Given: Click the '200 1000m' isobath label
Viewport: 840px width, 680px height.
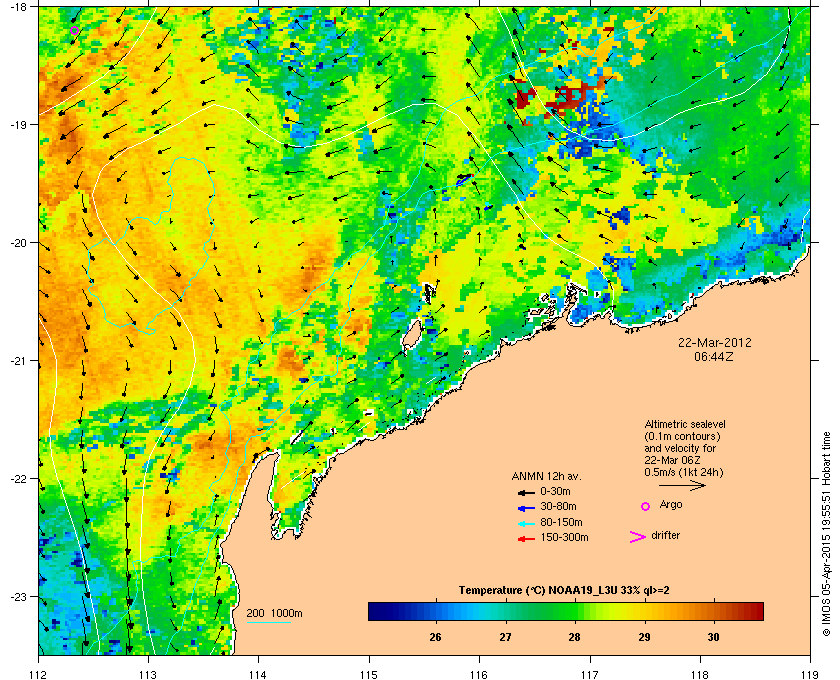Looking at the screenshot, I should point(274,613).
